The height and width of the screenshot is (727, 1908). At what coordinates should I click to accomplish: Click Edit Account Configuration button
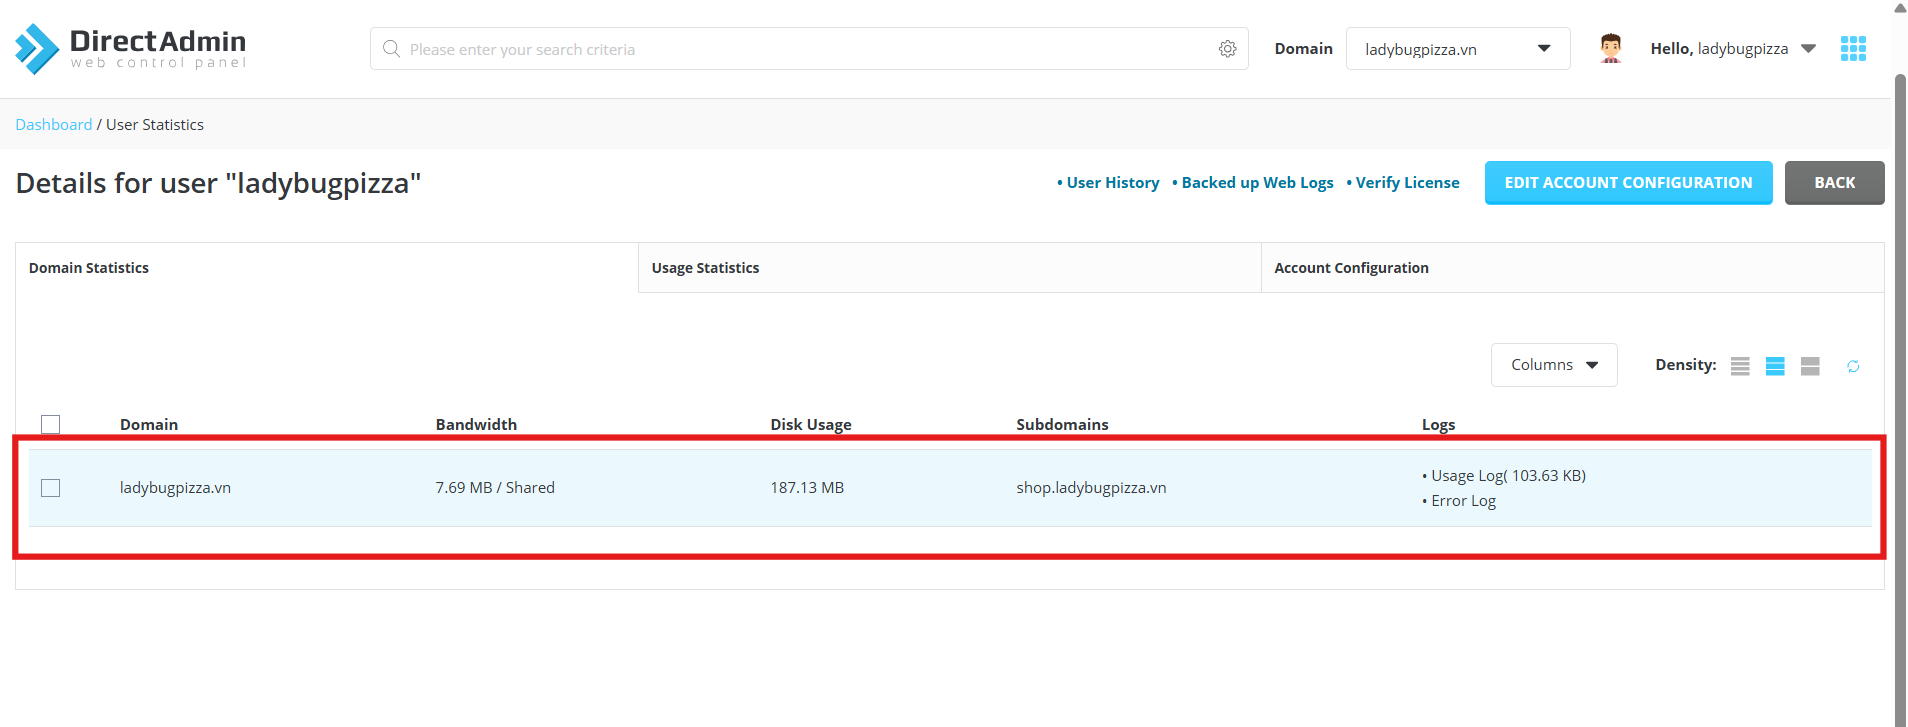pos(1628,183)
